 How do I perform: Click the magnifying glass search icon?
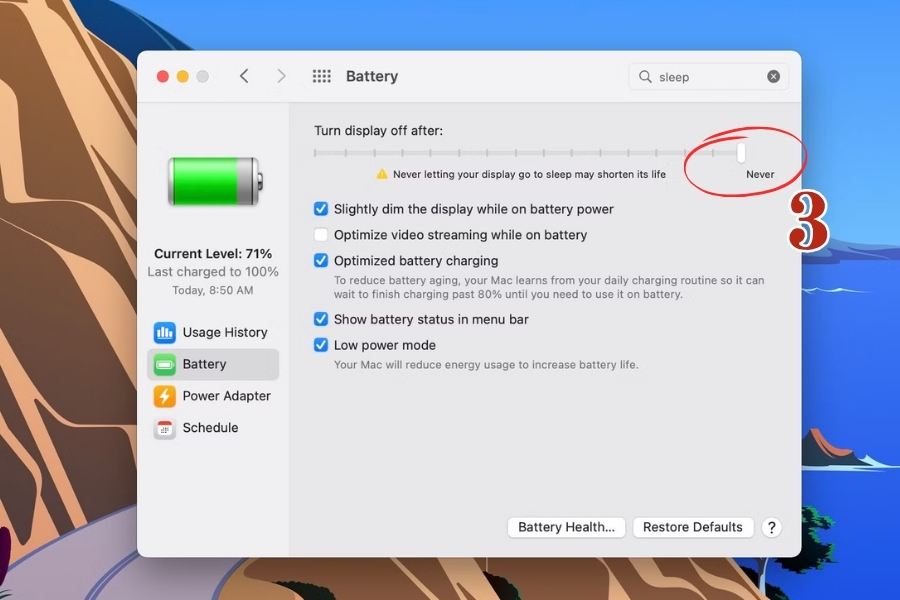point(646,77)
